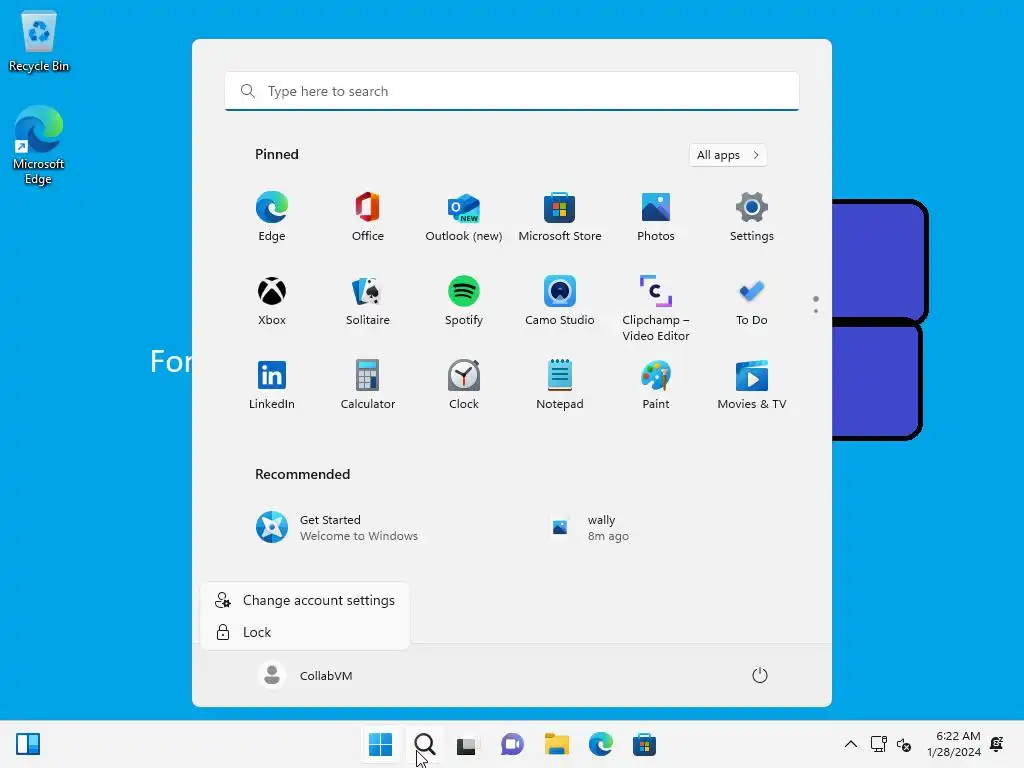
Task: Open File Explorer from taskbar
Action: tap(556, 744)
